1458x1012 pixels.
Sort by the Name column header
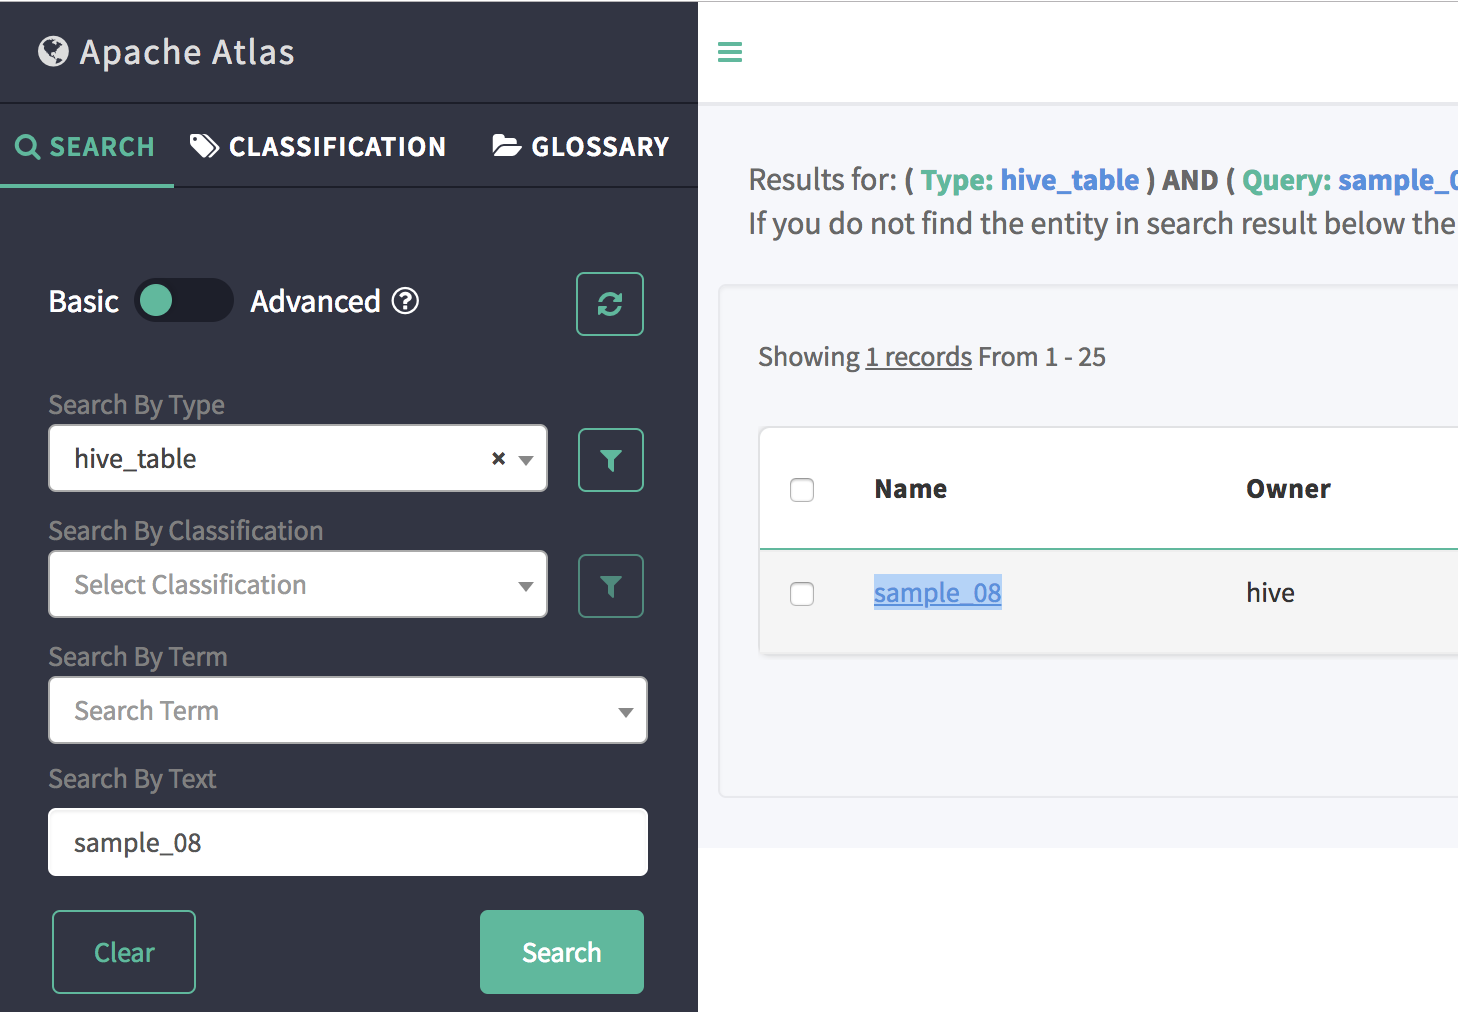(910, 489)
